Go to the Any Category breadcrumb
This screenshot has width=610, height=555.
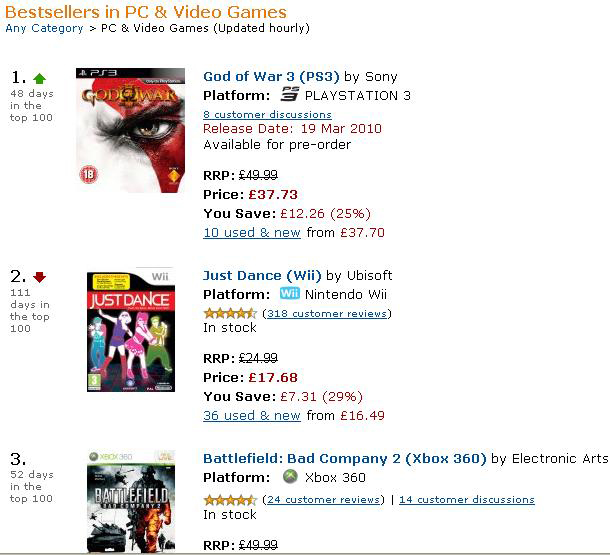tap(44, 28)
